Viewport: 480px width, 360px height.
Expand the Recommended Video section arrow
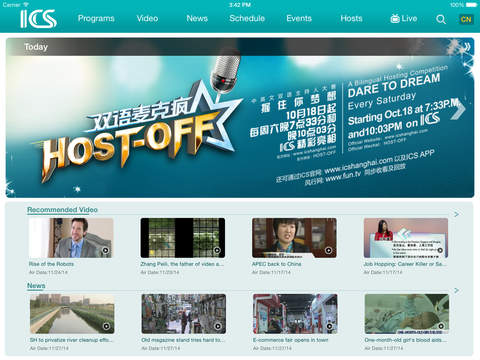456,214
